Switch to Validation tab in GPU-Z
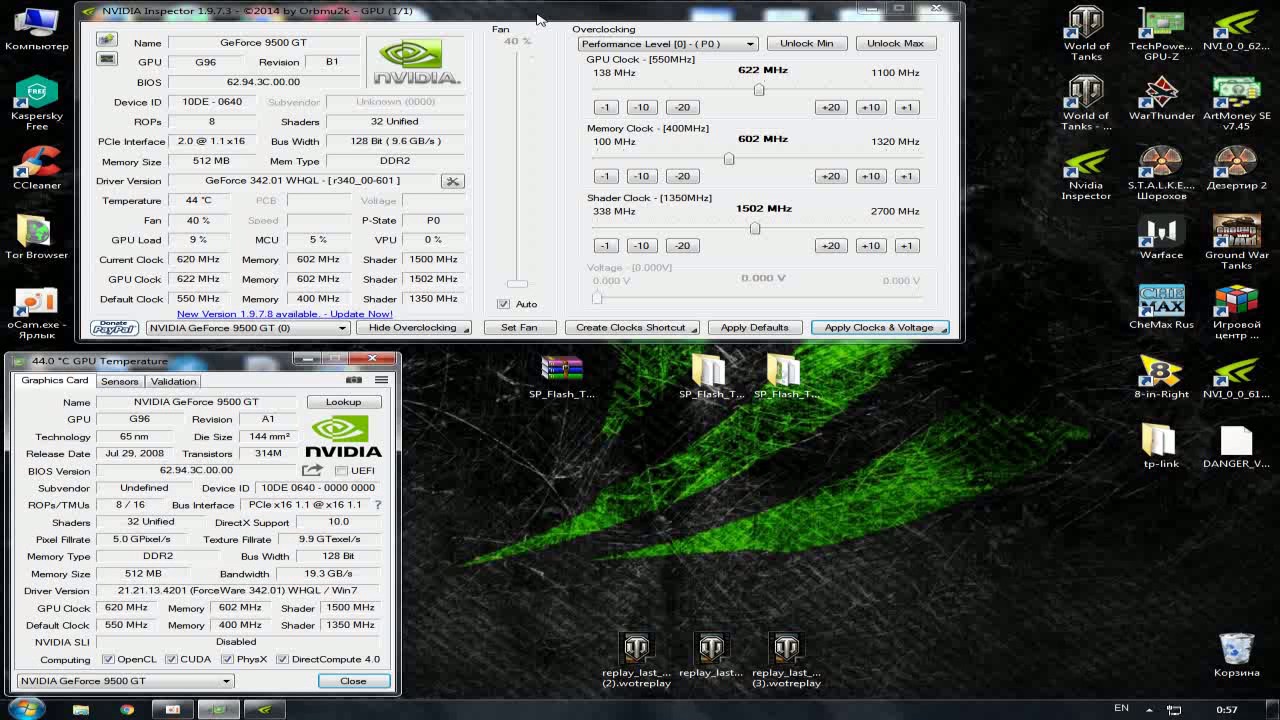Screen dimensions: 1280x720 coord(173,381)
